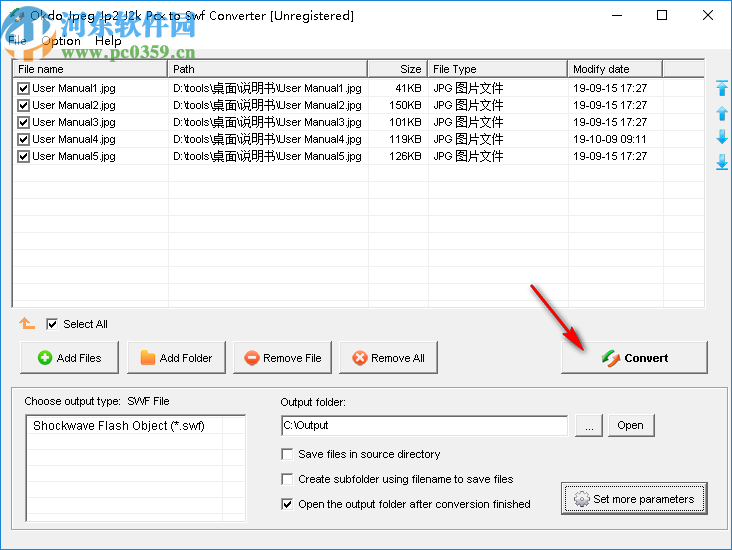Click the Output folder path field
Image resolution: width=732 pixels, height=550 pixels.
[424, 425]
